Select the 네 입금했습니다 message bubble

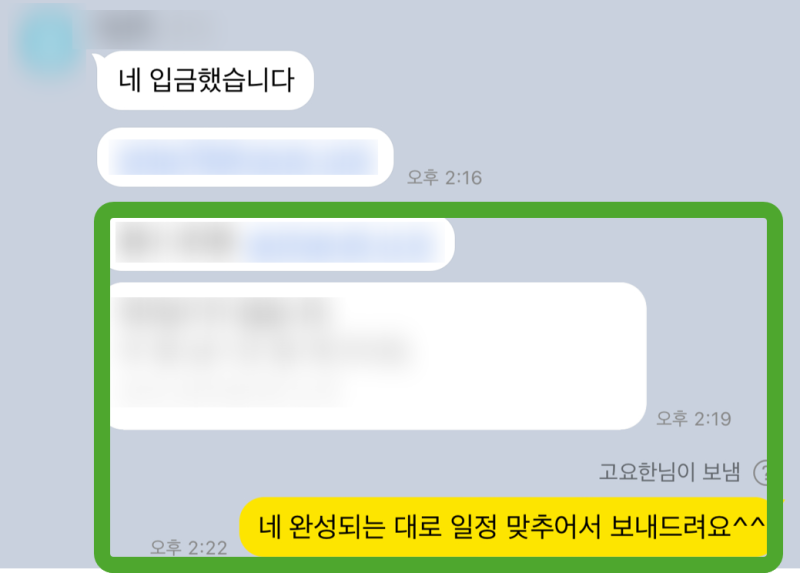coord(205,80)
